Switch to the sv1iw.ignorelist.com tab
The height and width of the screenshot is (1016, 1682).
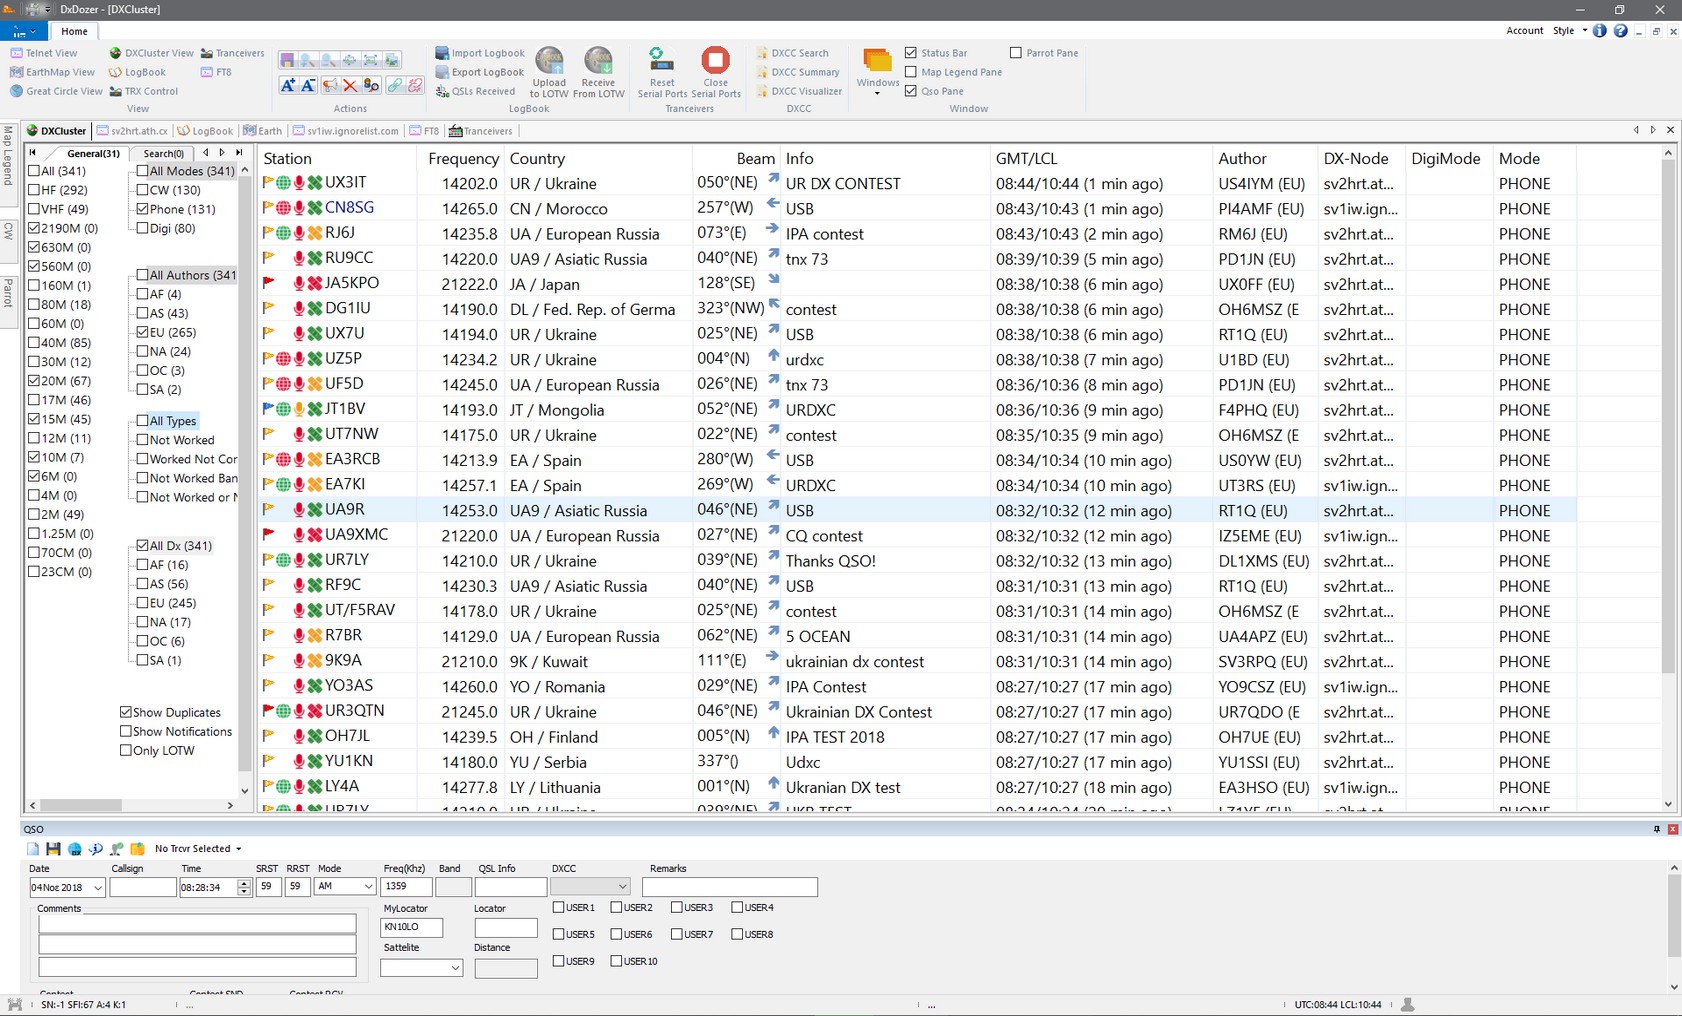(345, 131)
